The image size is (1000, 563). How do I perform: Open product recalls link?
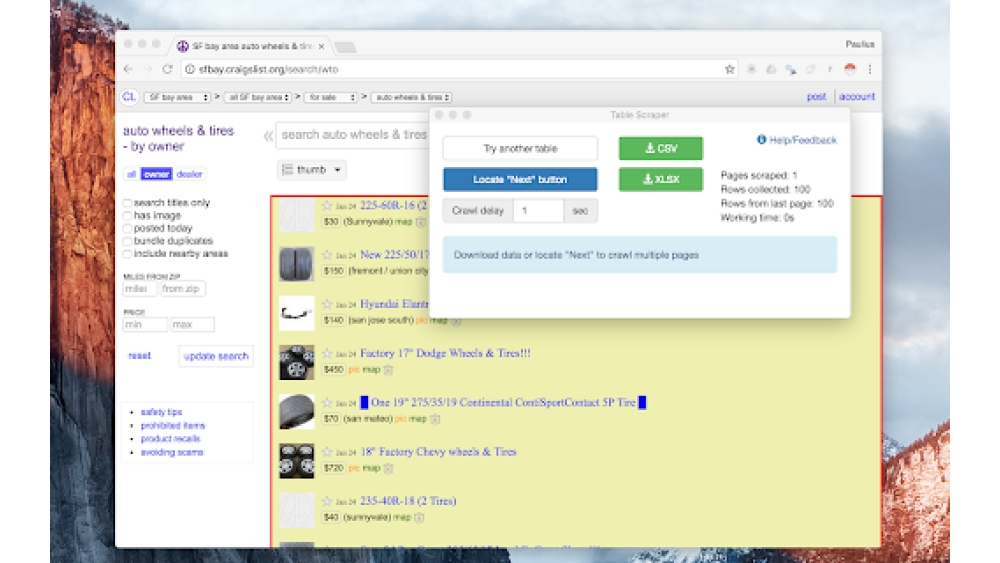coord(170,439)
